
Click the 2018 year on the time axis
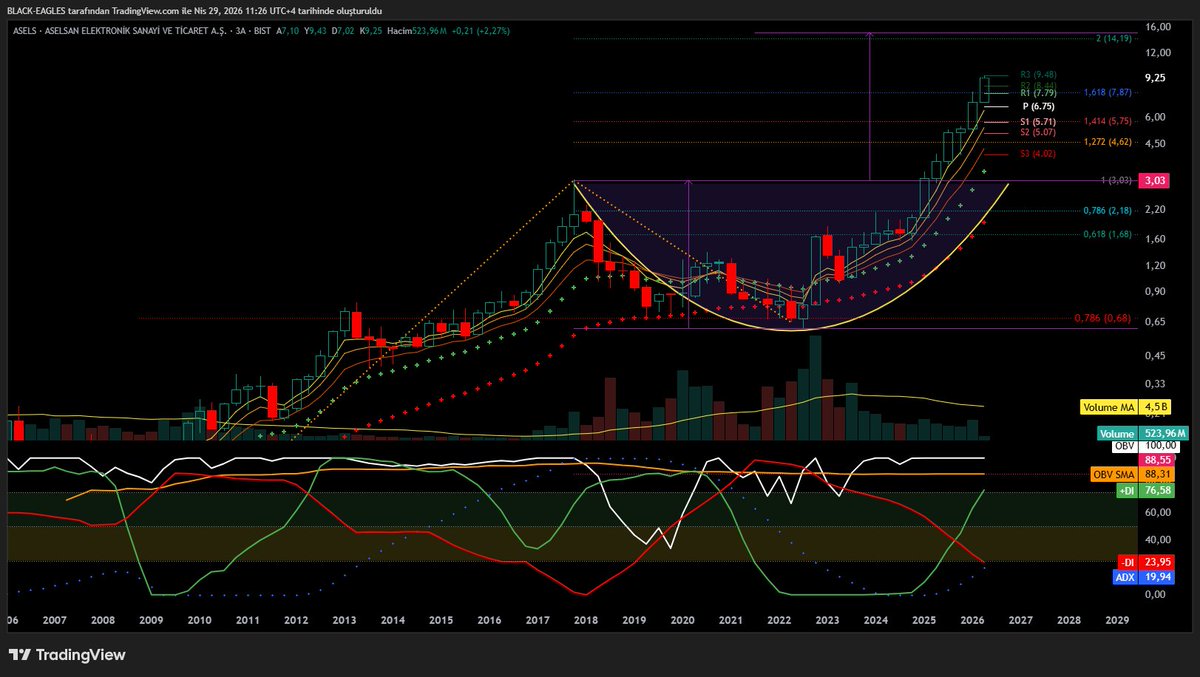(x=585, y=621)
